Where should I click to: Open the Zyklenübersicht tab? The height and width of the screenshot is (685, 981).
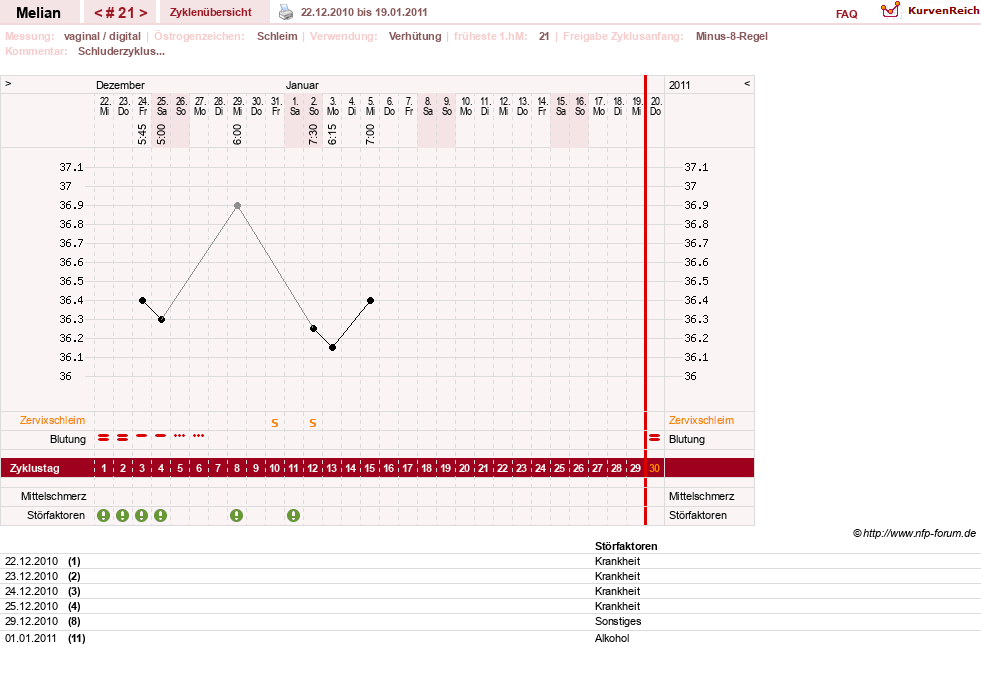(211, 12)
